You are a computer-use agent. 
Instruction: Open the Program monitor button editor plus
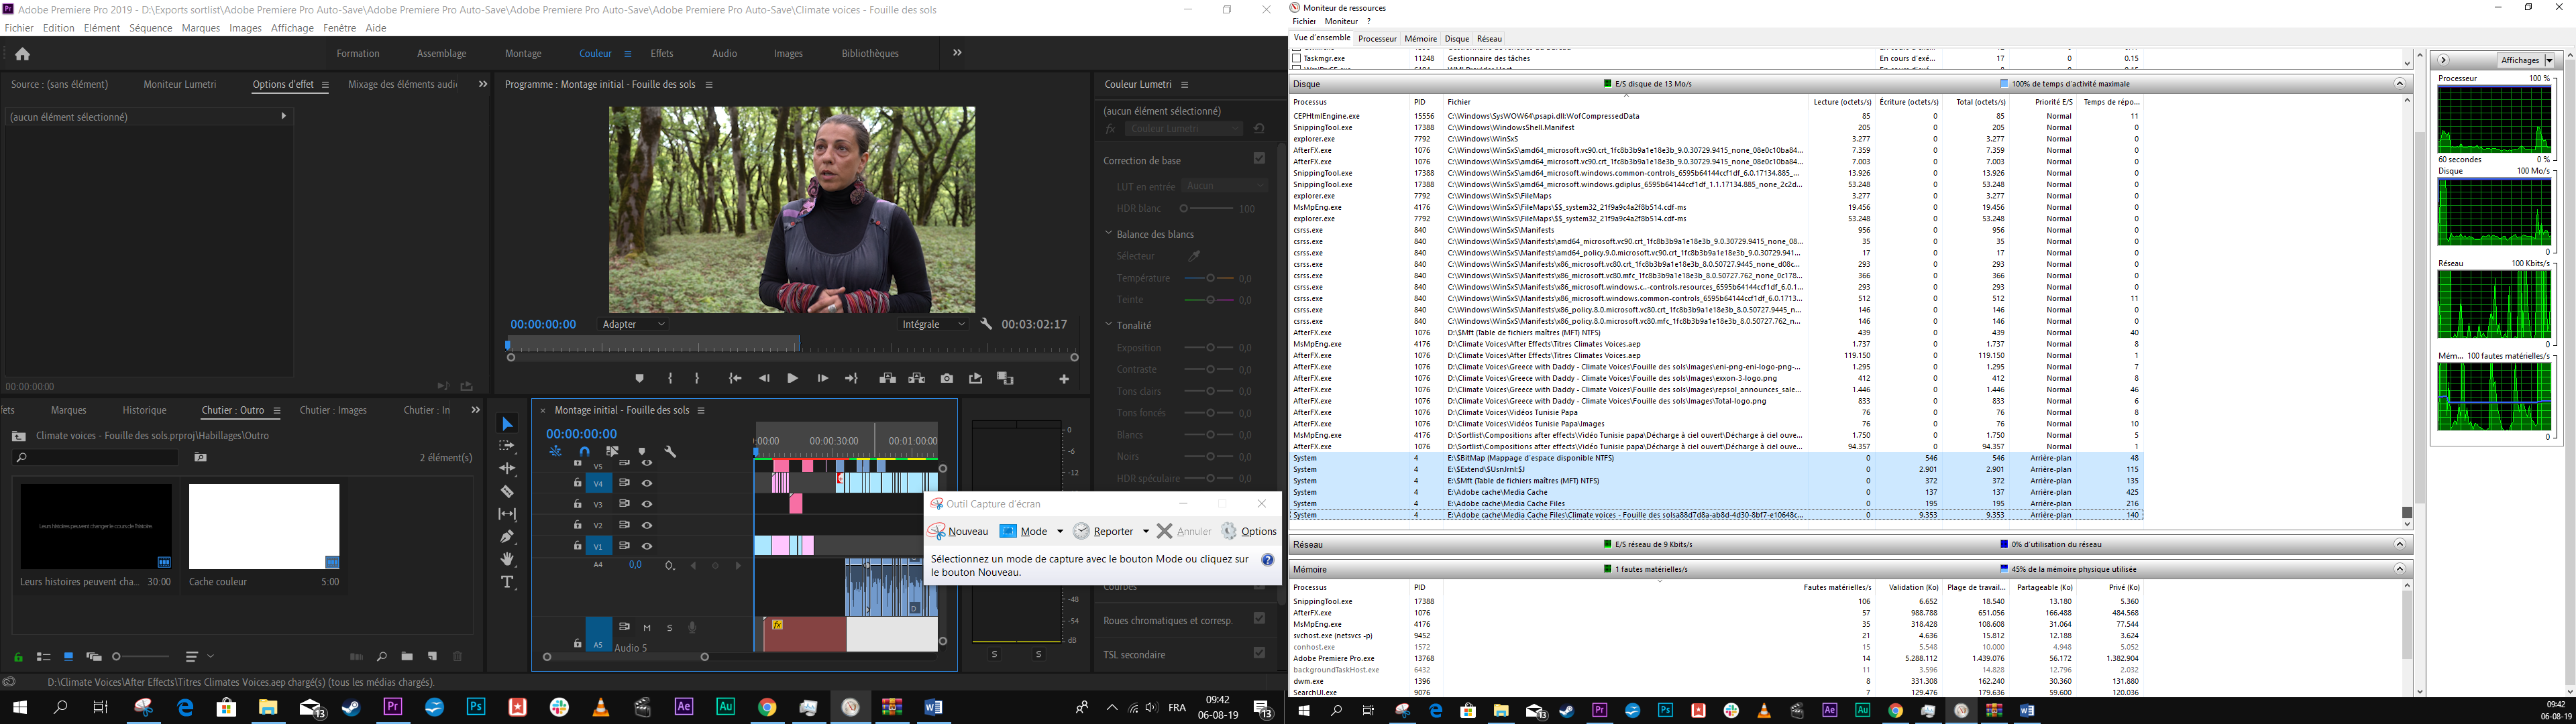click(1064, 379)
